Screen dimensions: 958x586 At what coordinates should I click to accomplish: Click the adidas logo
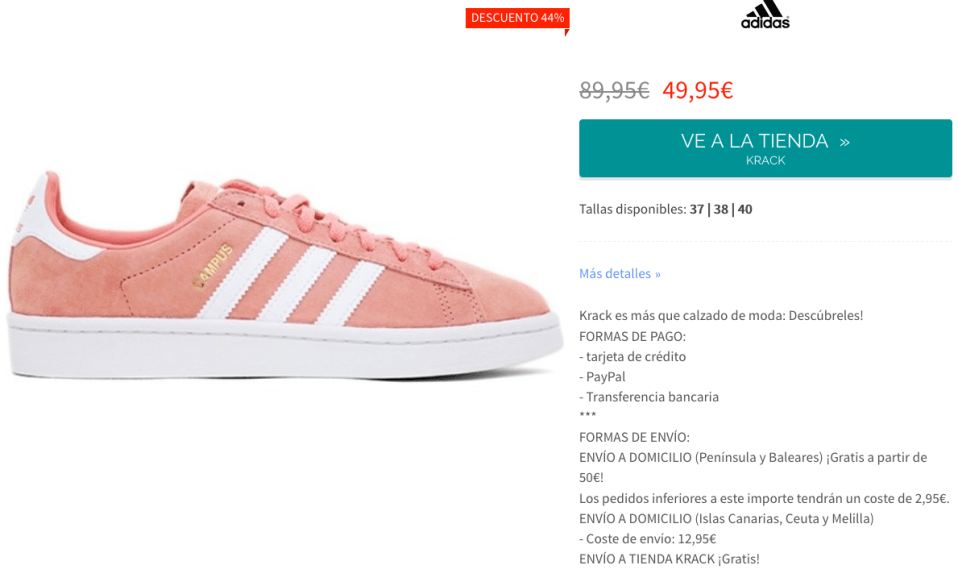[x=765, y=15]
